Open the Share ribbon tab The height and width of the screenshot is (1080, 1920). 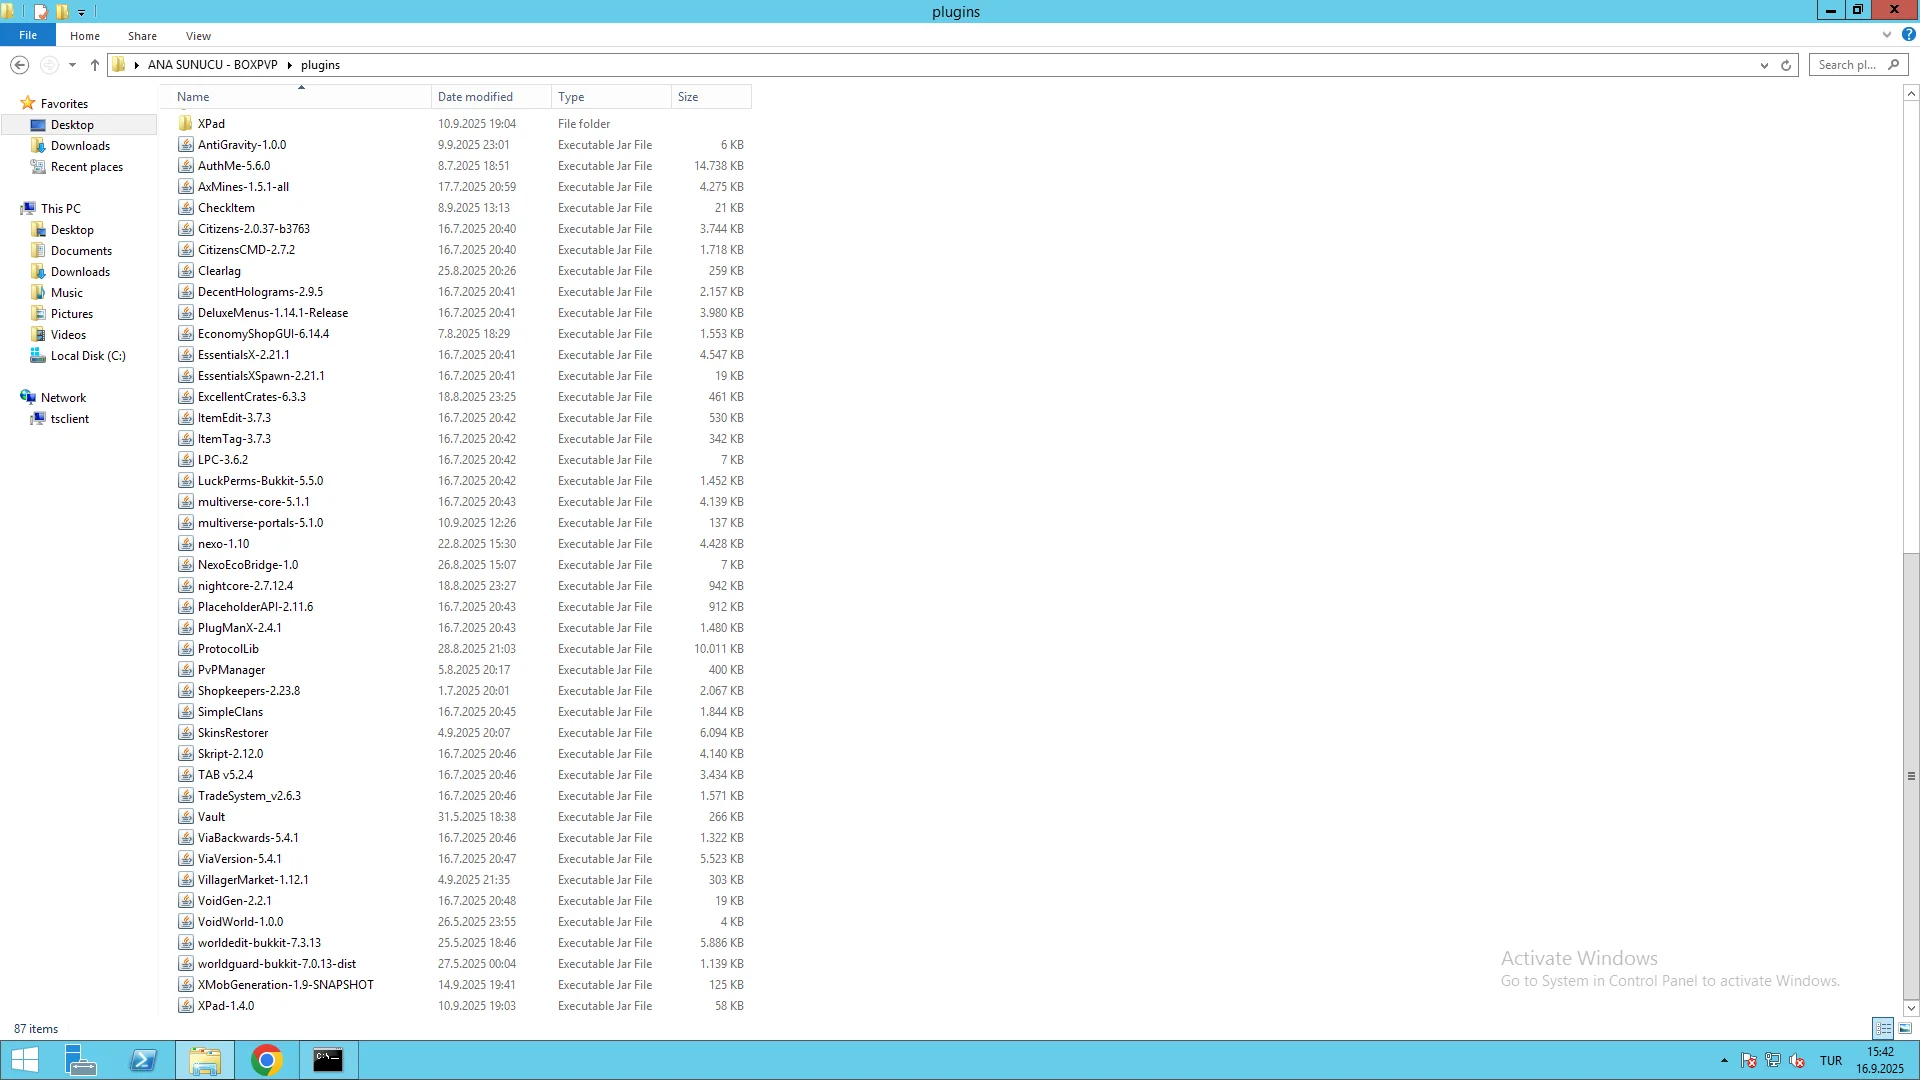coord(142,36)
